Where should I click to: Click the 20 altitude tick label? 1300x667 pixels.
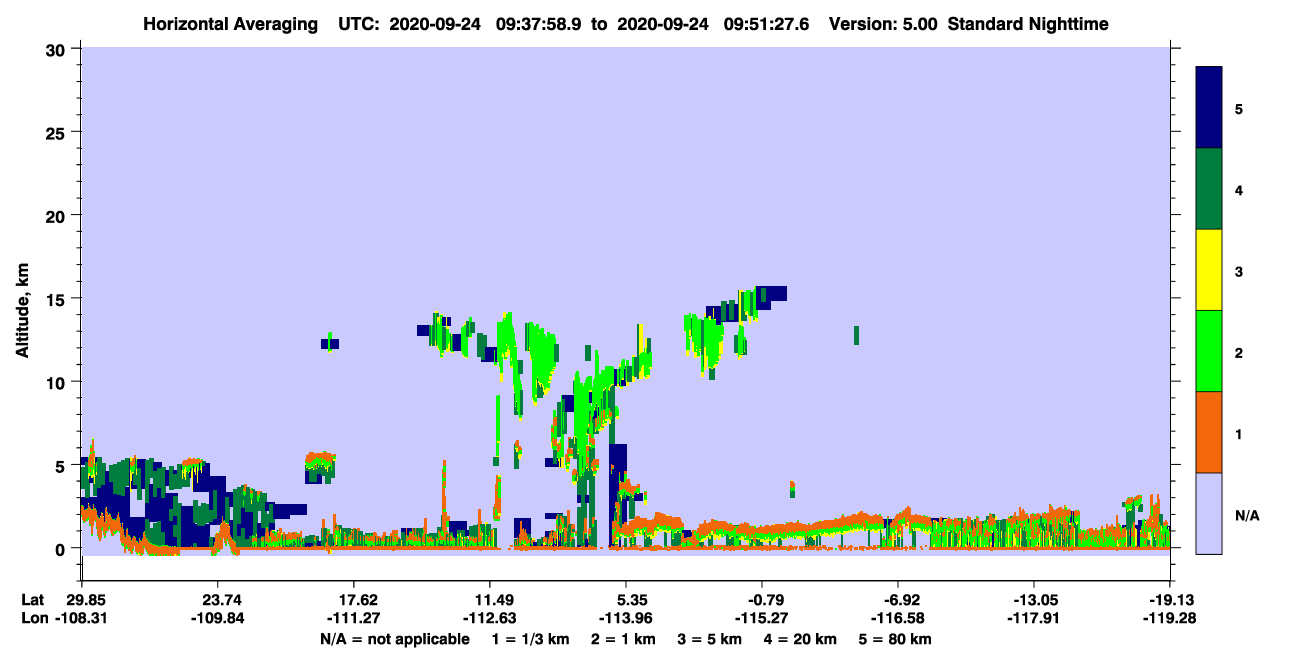(58, 215)
